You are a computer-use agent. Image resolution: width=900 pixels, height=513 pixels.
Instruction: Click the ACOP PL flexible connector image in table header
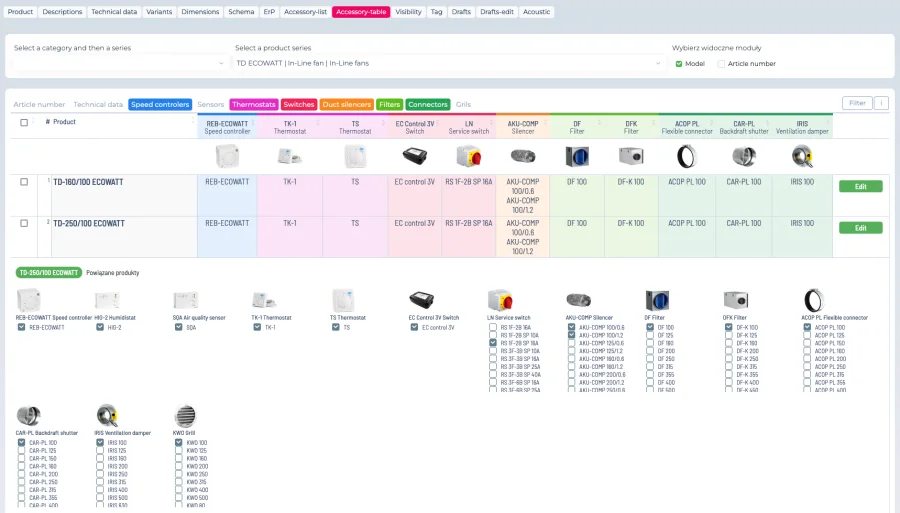pos(686,156)
